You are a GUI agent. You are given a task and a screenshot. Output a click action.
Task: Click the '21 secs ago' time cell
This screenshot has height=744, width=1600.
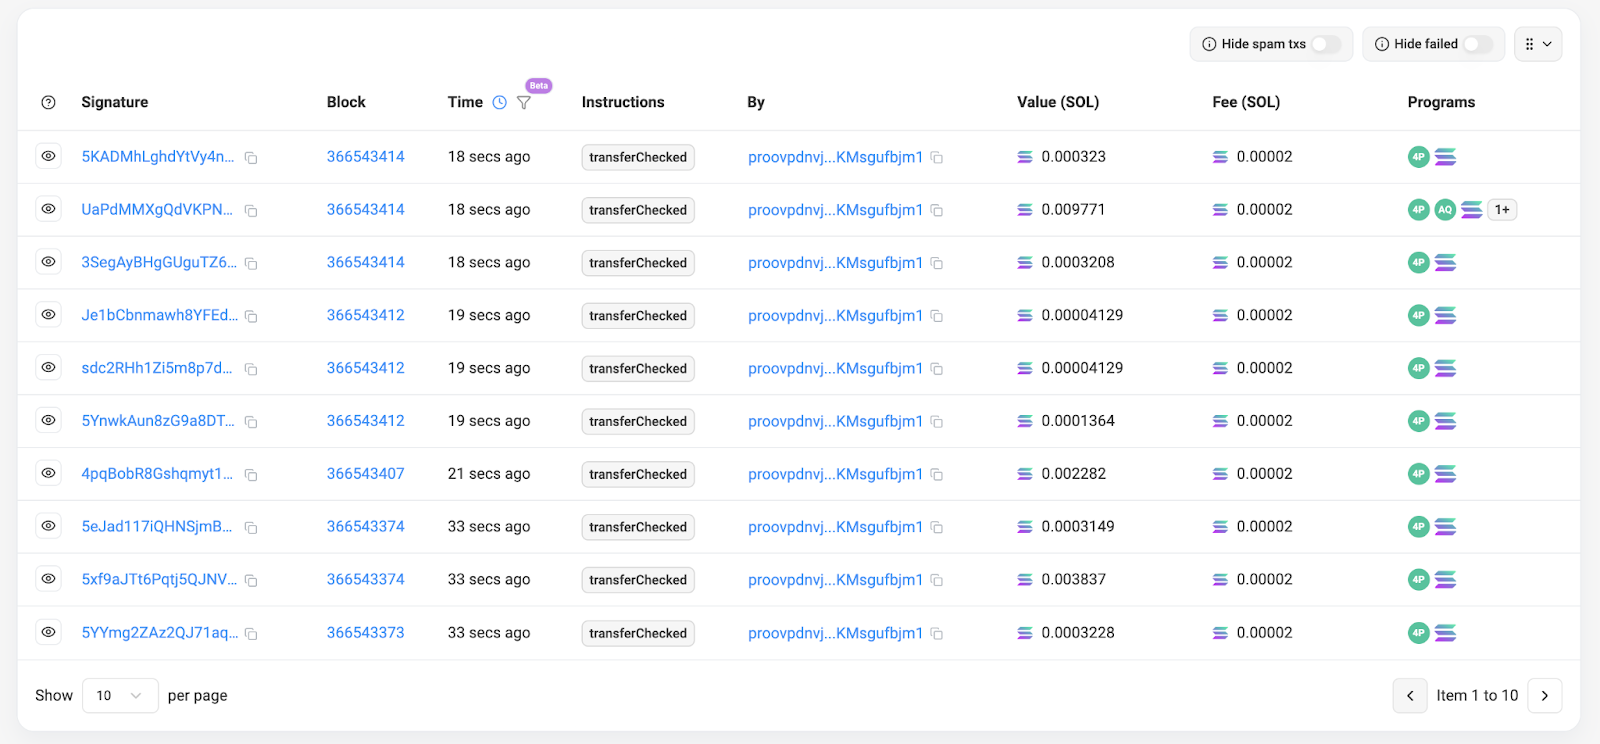[489, 474]
